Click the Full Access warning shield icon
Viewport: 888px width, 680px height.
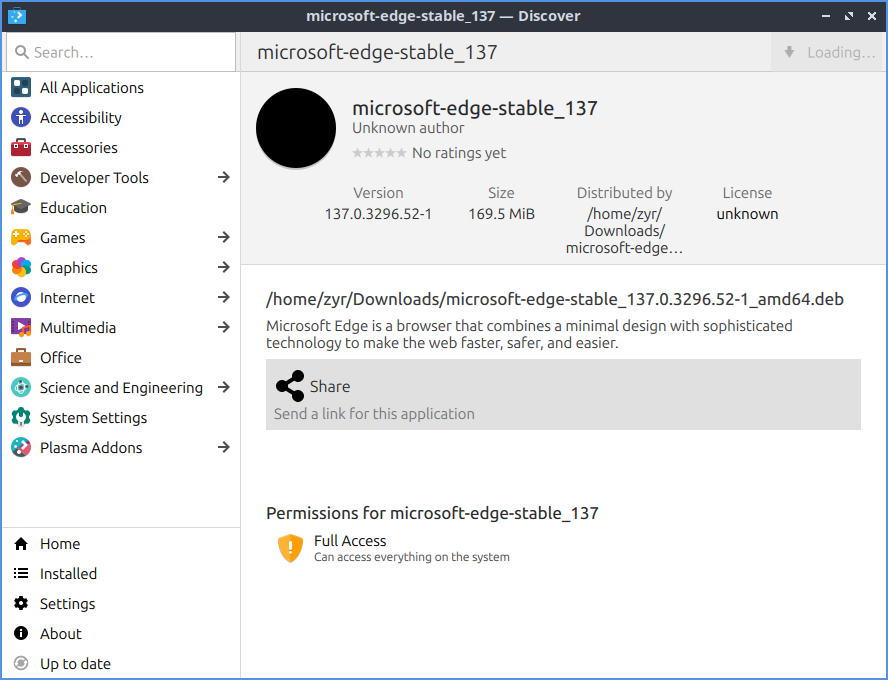point(291,548)
